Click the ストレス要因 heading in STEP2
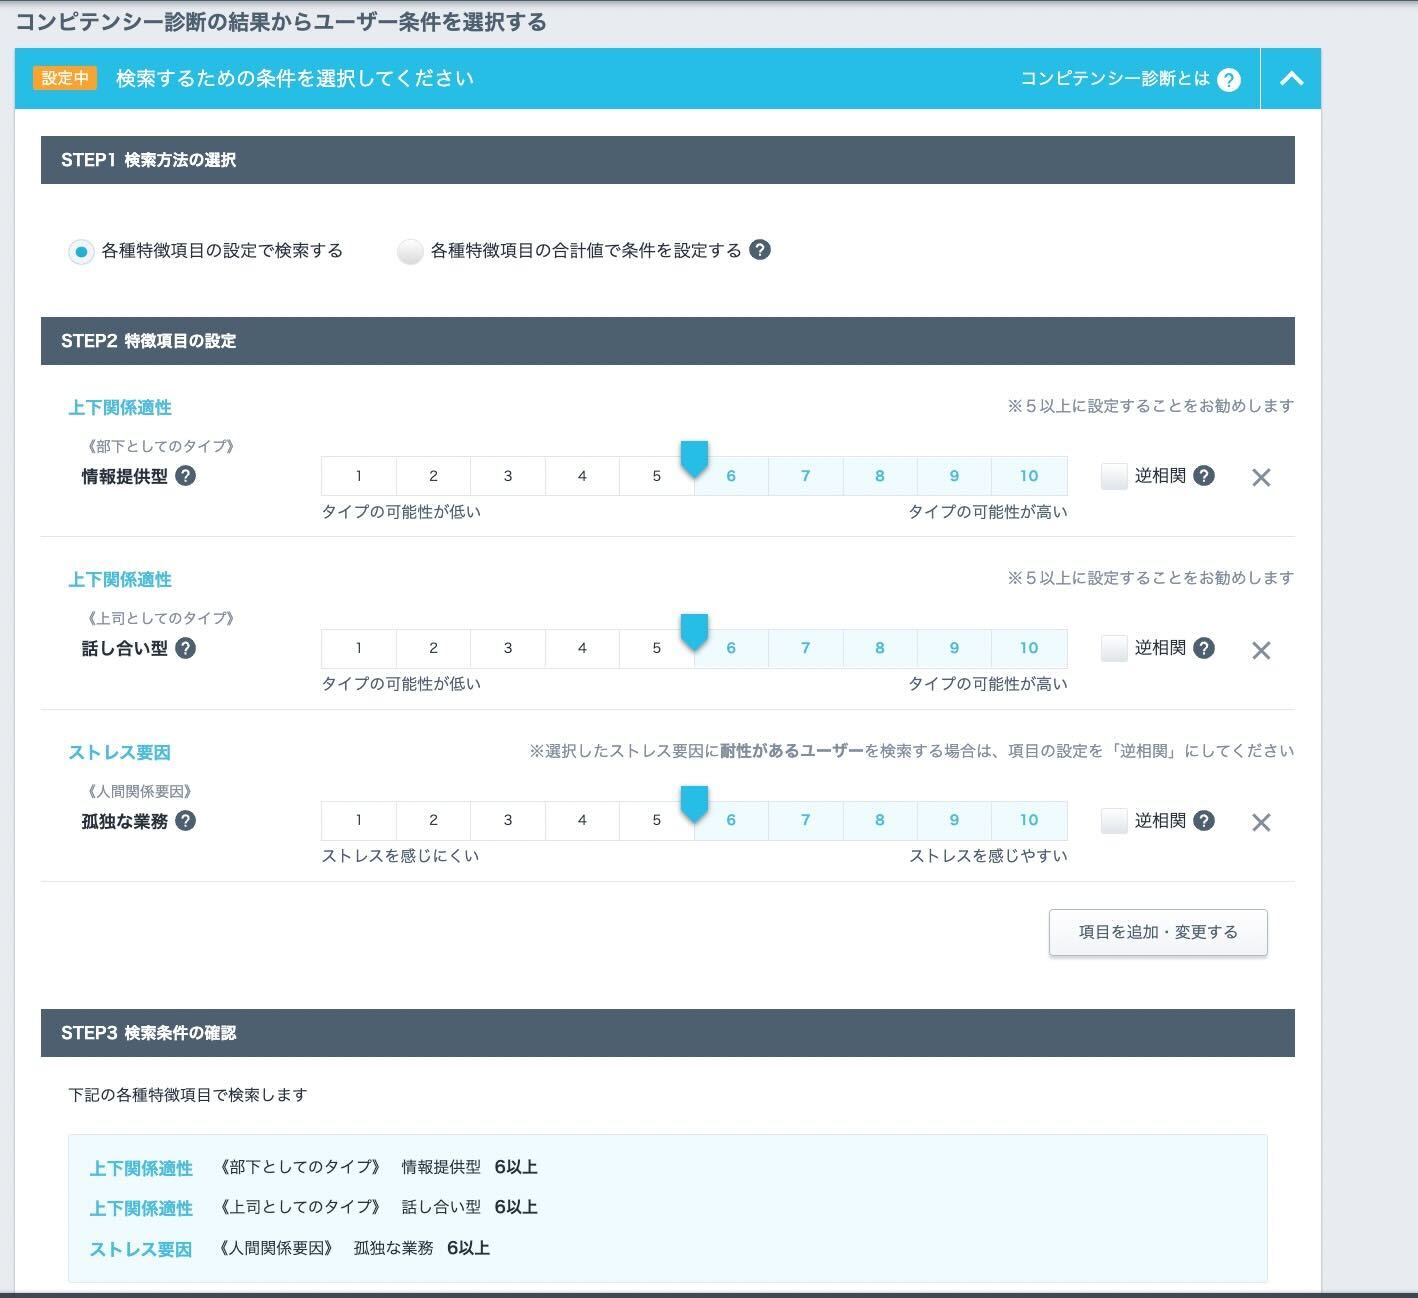This screenshot has width=1418, height=1298. click(x=120, y=753)
